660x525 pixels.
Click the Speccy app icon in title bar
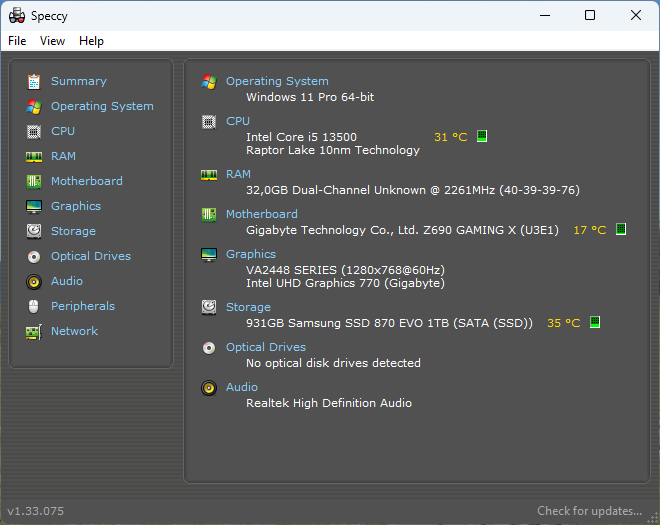(17, 16)
